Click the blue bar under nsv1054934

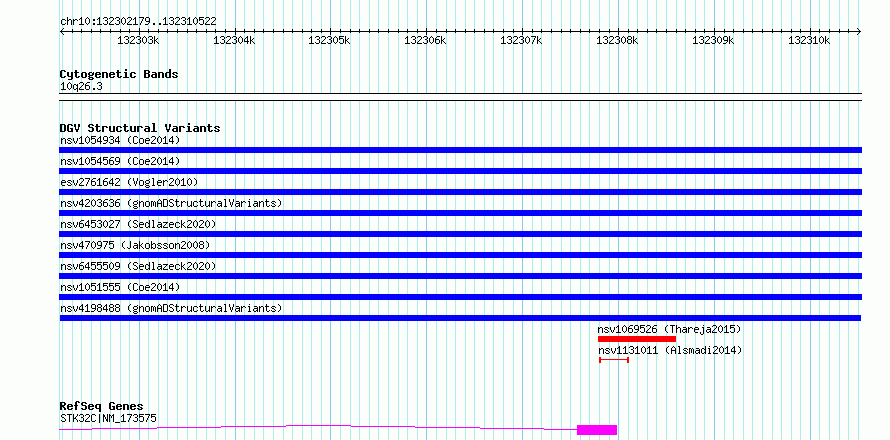click(460, 150)
